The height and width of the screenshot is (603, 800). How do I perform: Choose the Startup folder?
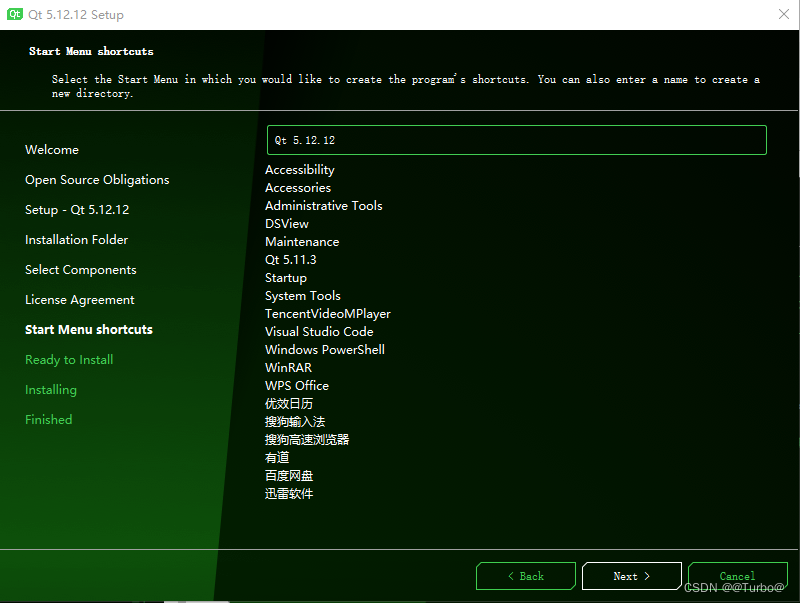[286, 278]
